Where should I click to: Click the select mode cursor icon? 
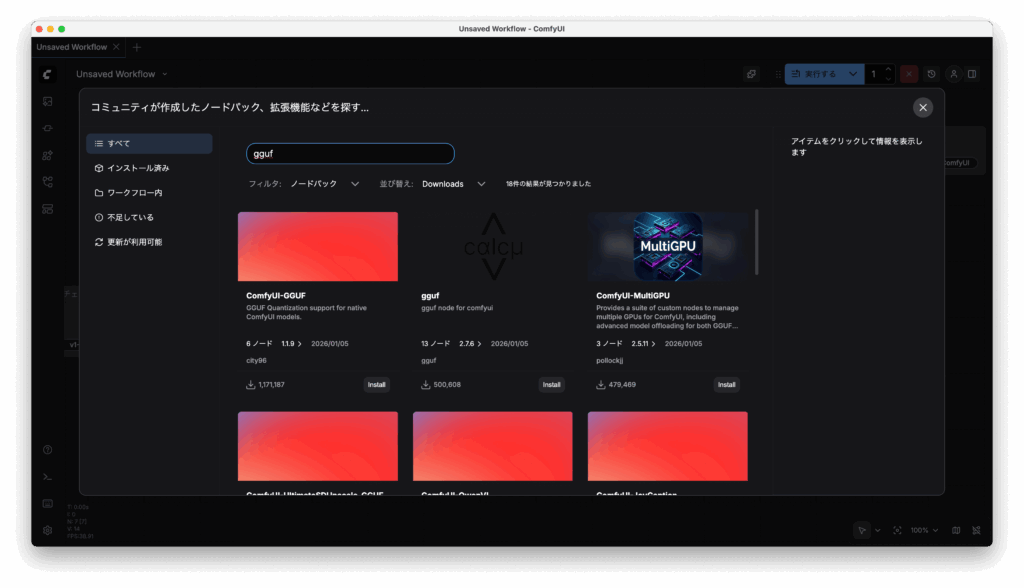(x=860, y=530)
